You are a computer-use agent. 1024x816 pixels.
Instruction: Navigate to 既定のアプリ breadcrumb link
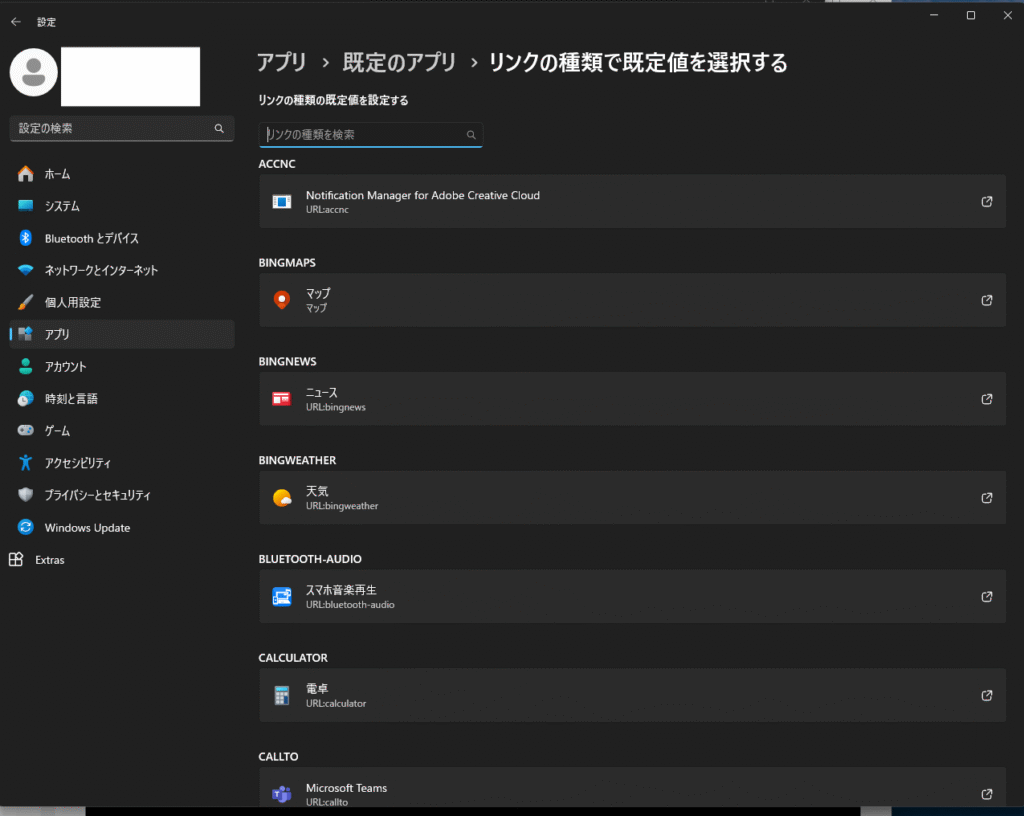[x=399, y=63]
